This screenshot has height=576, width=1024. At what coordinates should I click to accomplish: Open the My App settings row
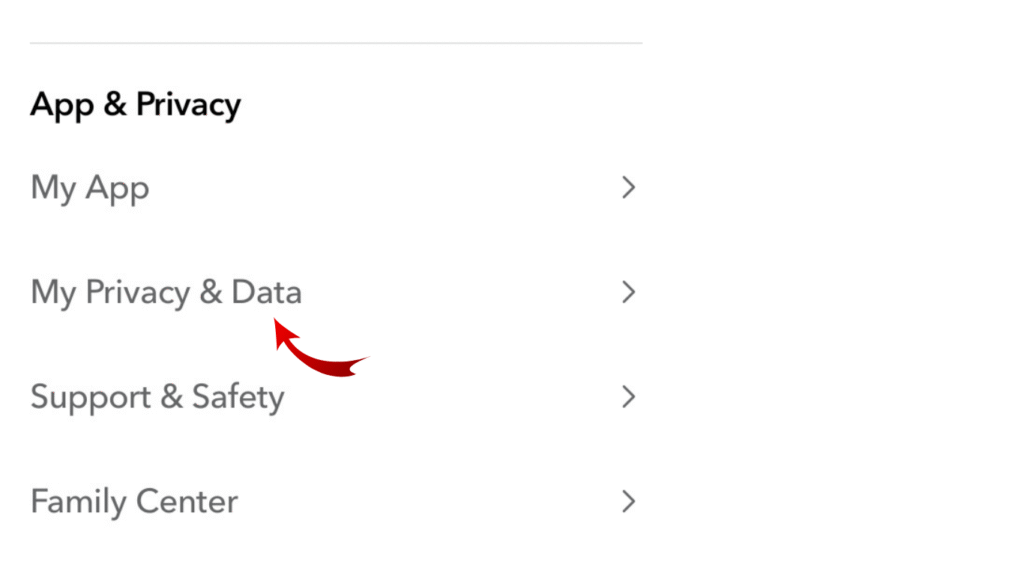click(x=90, y=188)
